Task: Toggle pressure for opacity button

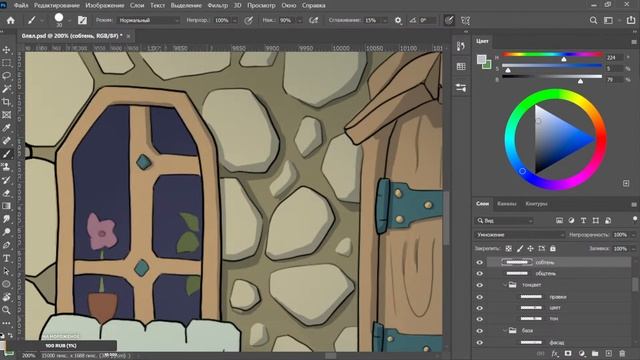Action: pos(249,20)
